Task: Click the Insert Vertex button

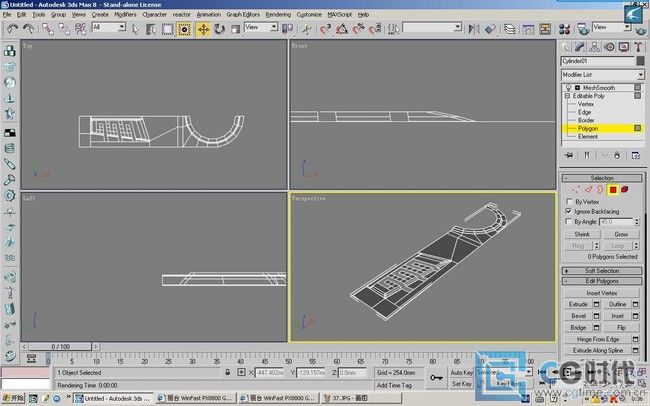Action: click(x=602, y=293)
